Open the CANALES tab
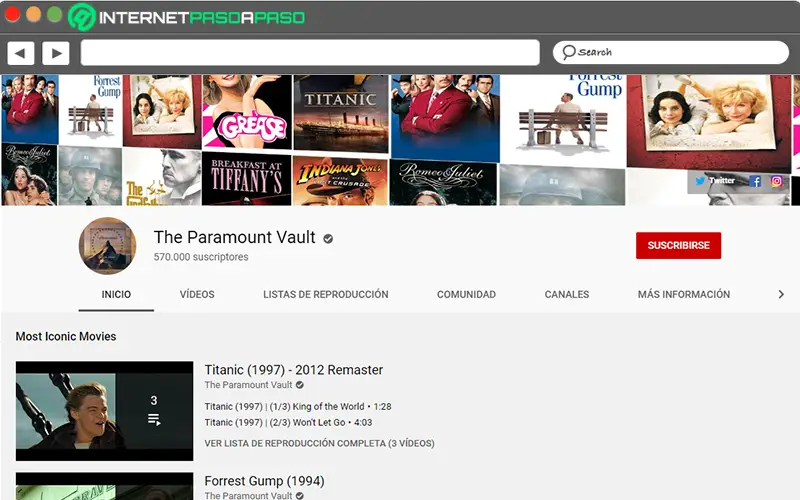800x500 pixels. (567, 294)
